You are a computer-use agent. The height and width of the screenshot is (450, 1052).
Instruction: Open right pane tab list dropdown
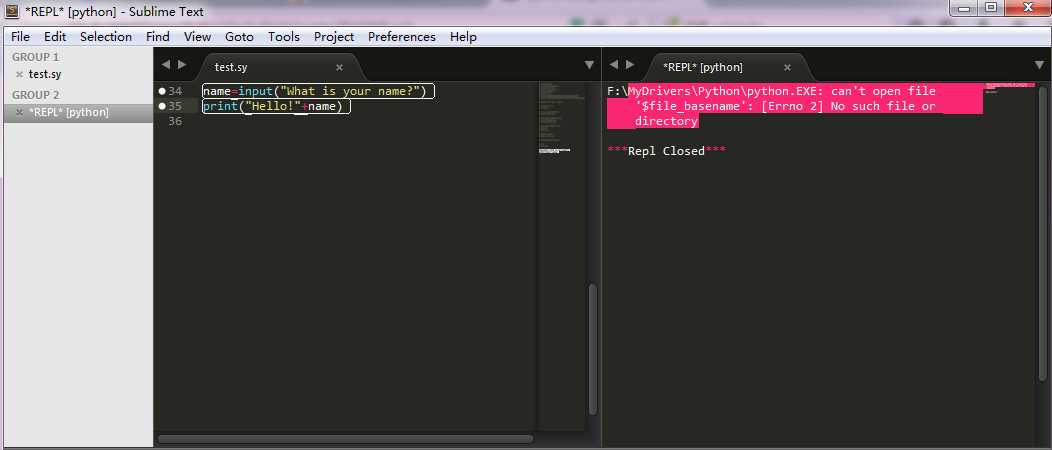pyautogui.click(x=1040, y=65)
